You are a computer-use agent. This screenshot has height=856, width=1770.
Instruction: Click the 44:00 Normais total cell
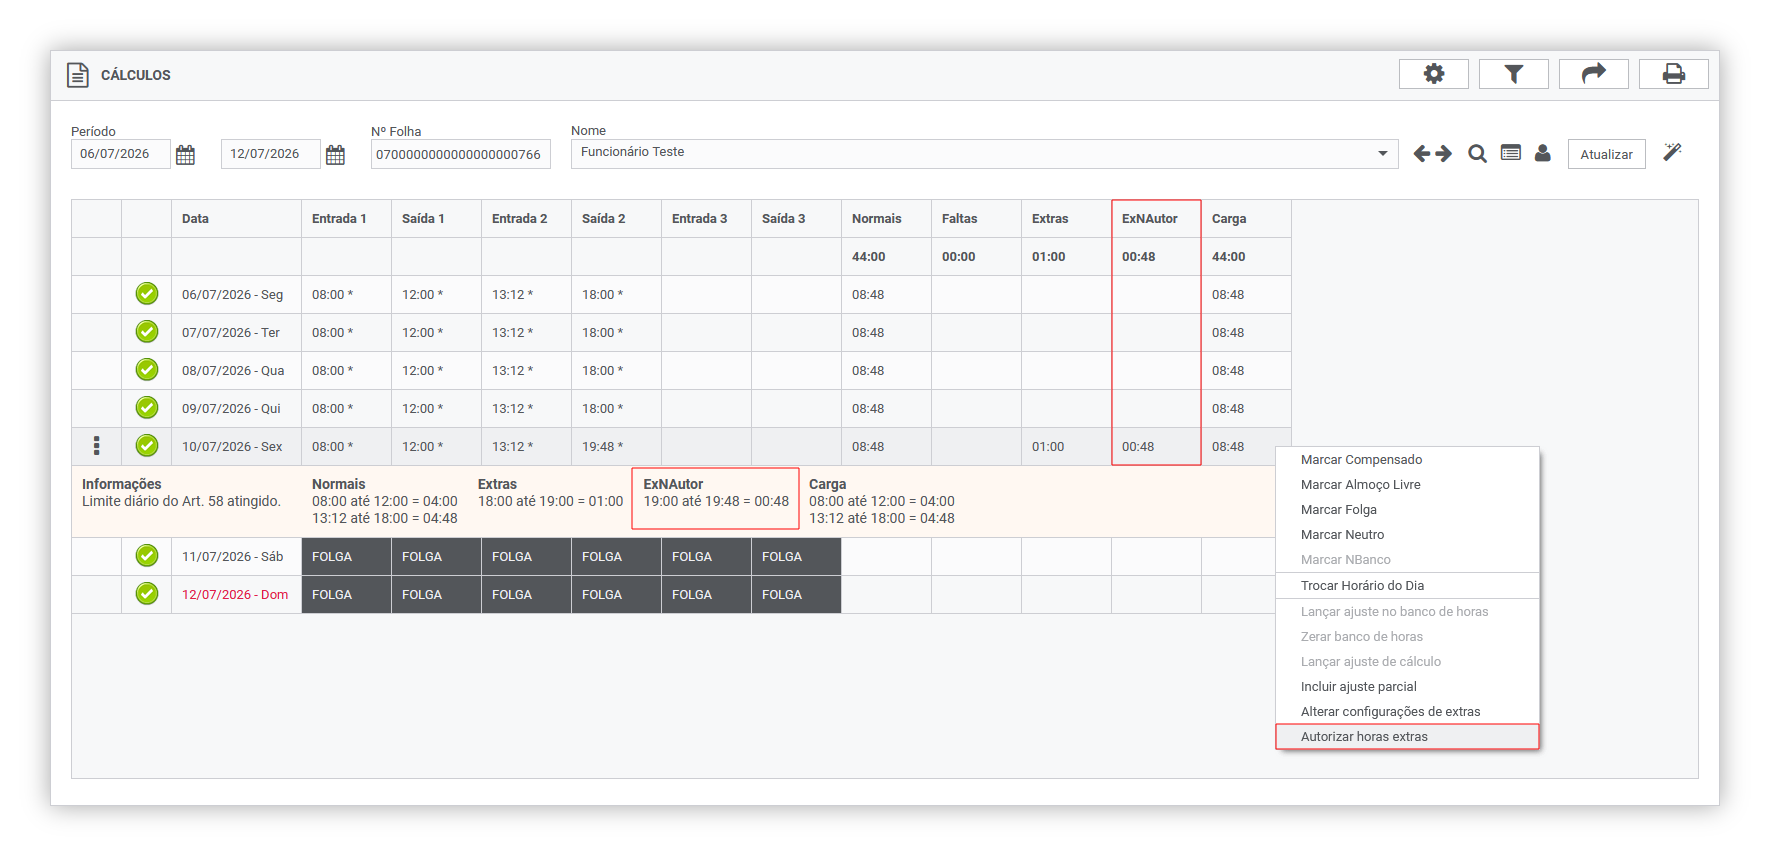(886, 257)
